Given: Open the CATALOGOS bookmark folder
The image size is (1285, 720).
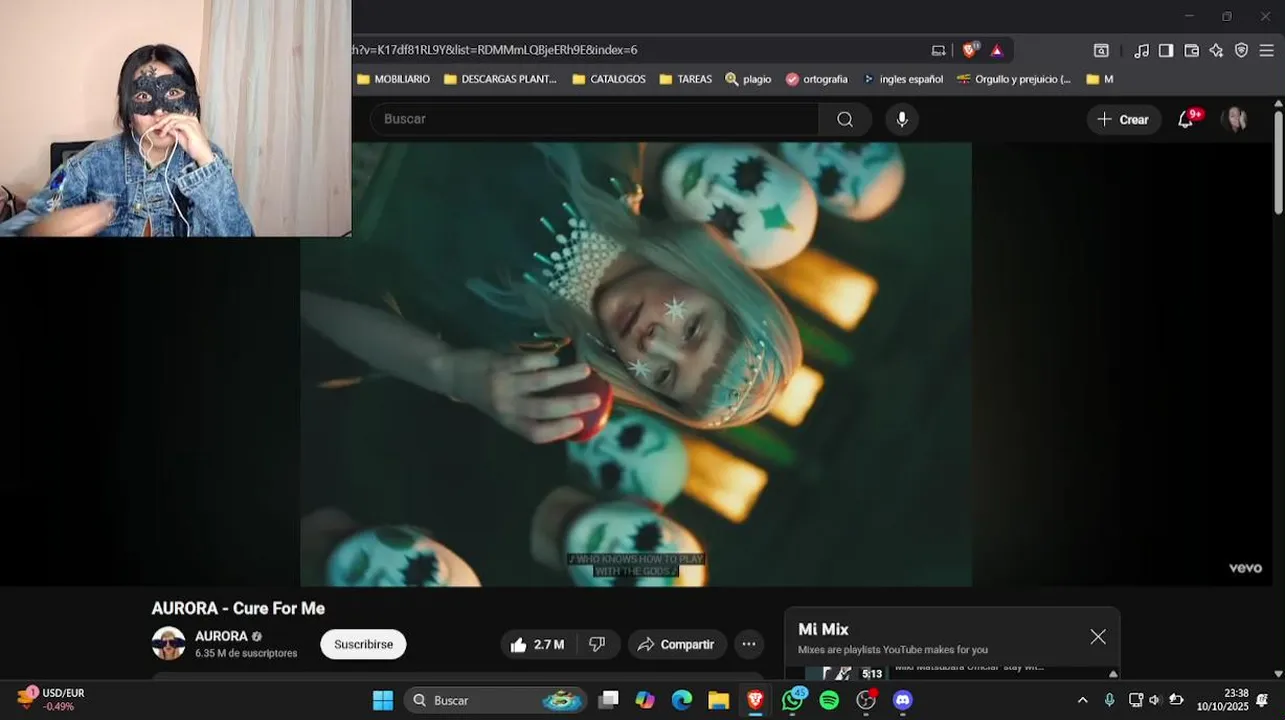Looking at the screenshot, I should tap(609, 79).
